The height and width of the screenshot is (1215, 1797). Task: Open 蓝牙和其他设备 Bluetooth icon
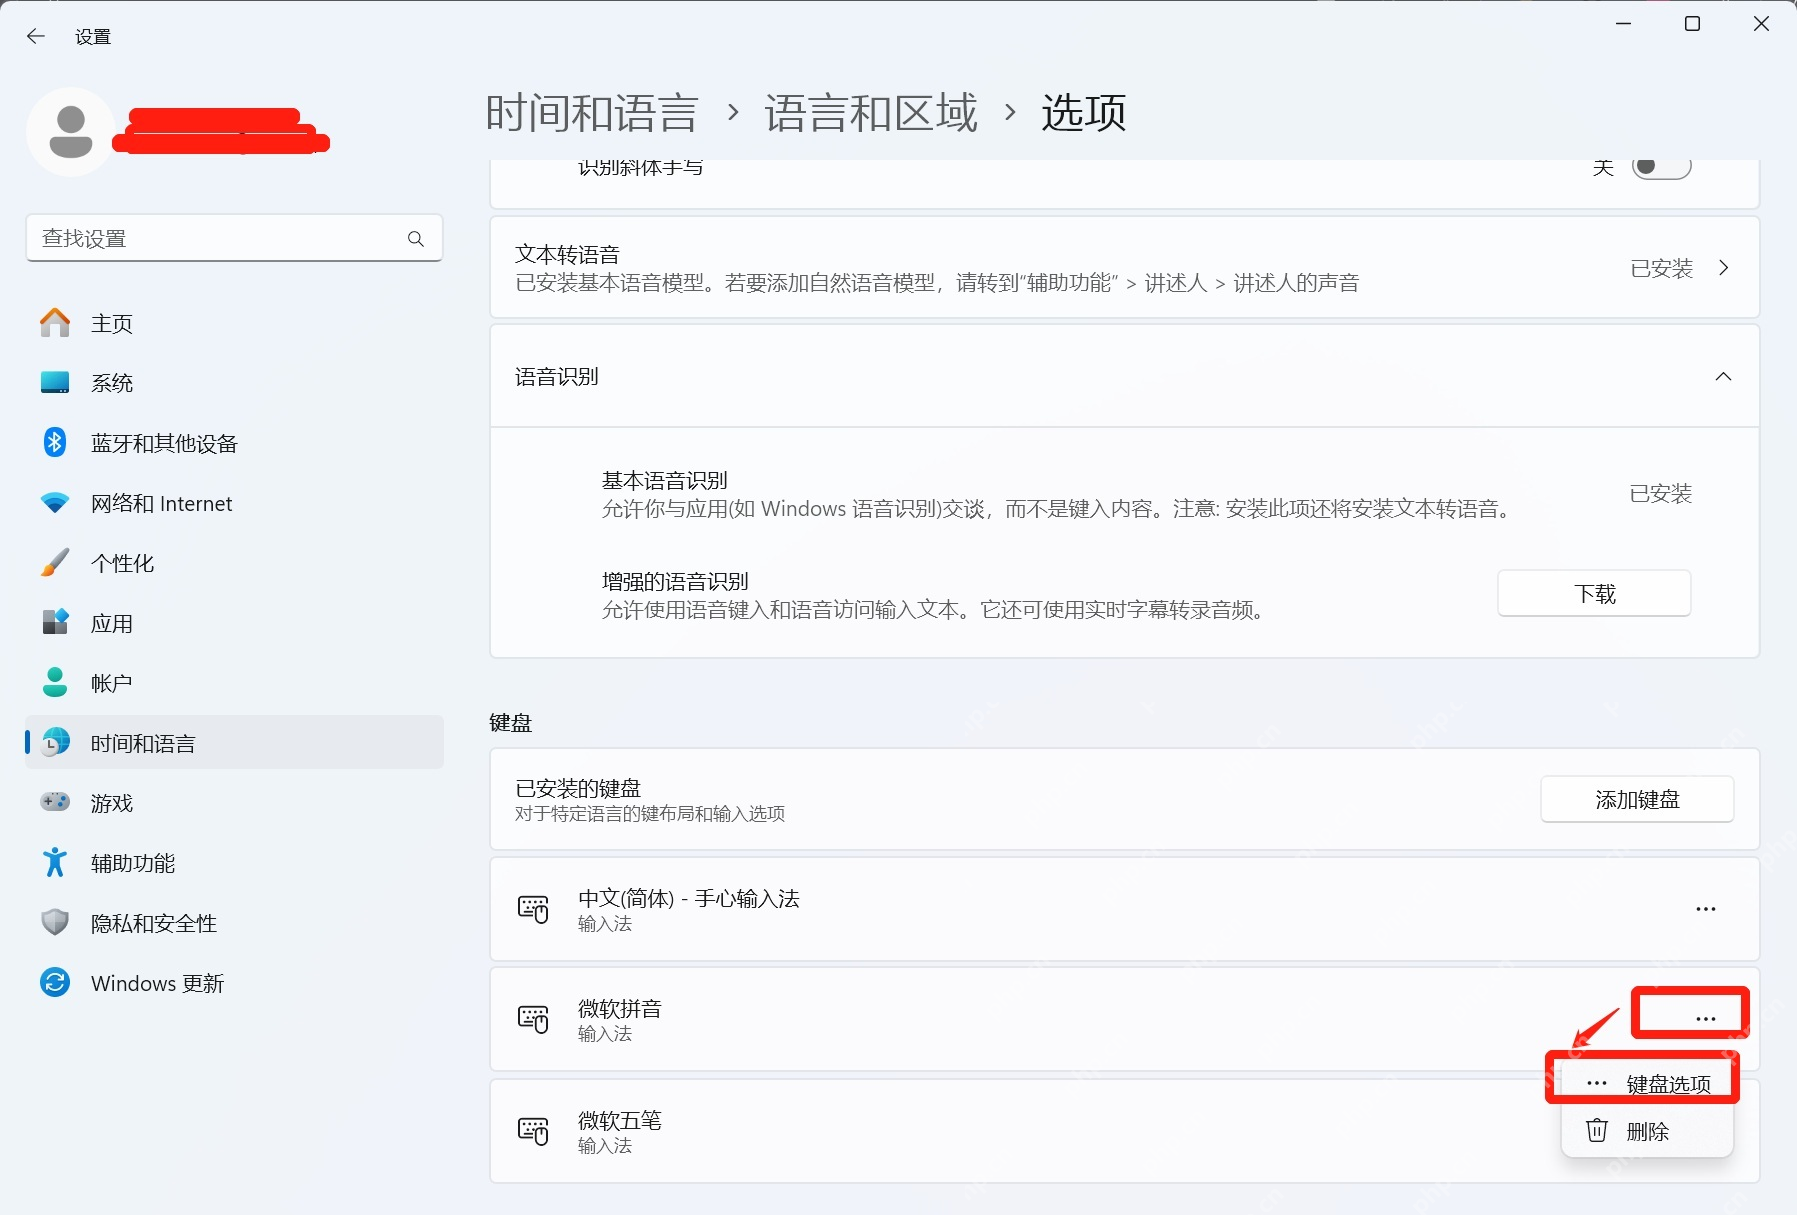[x=55, y=442]
